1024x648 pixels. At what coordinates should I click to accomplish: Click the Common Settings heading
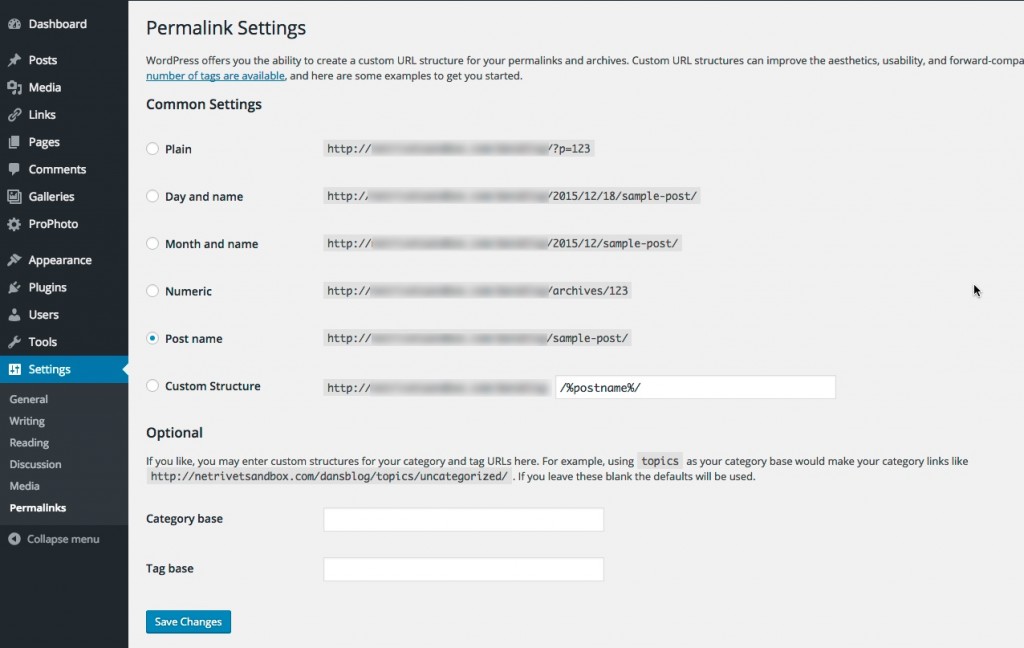[204, 105]
